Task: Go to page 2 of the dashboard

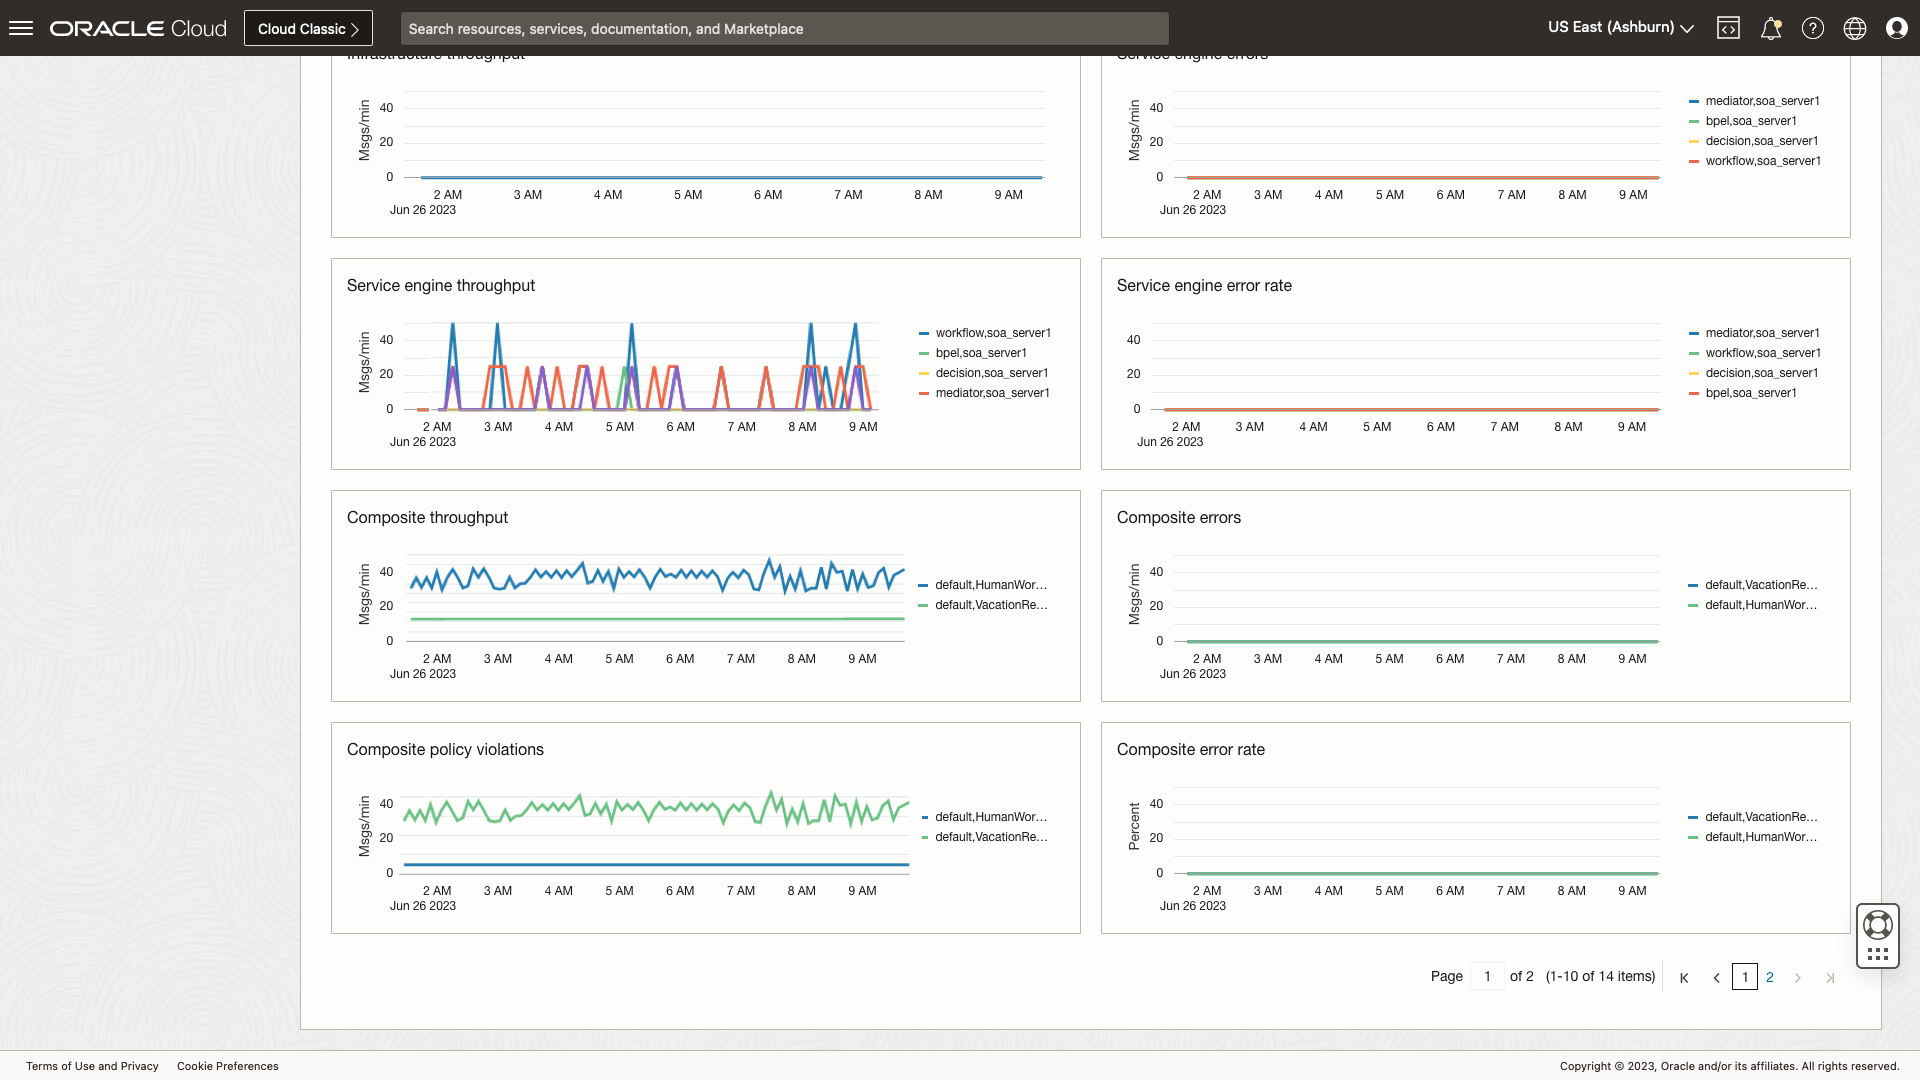Action: (1770, 977)
